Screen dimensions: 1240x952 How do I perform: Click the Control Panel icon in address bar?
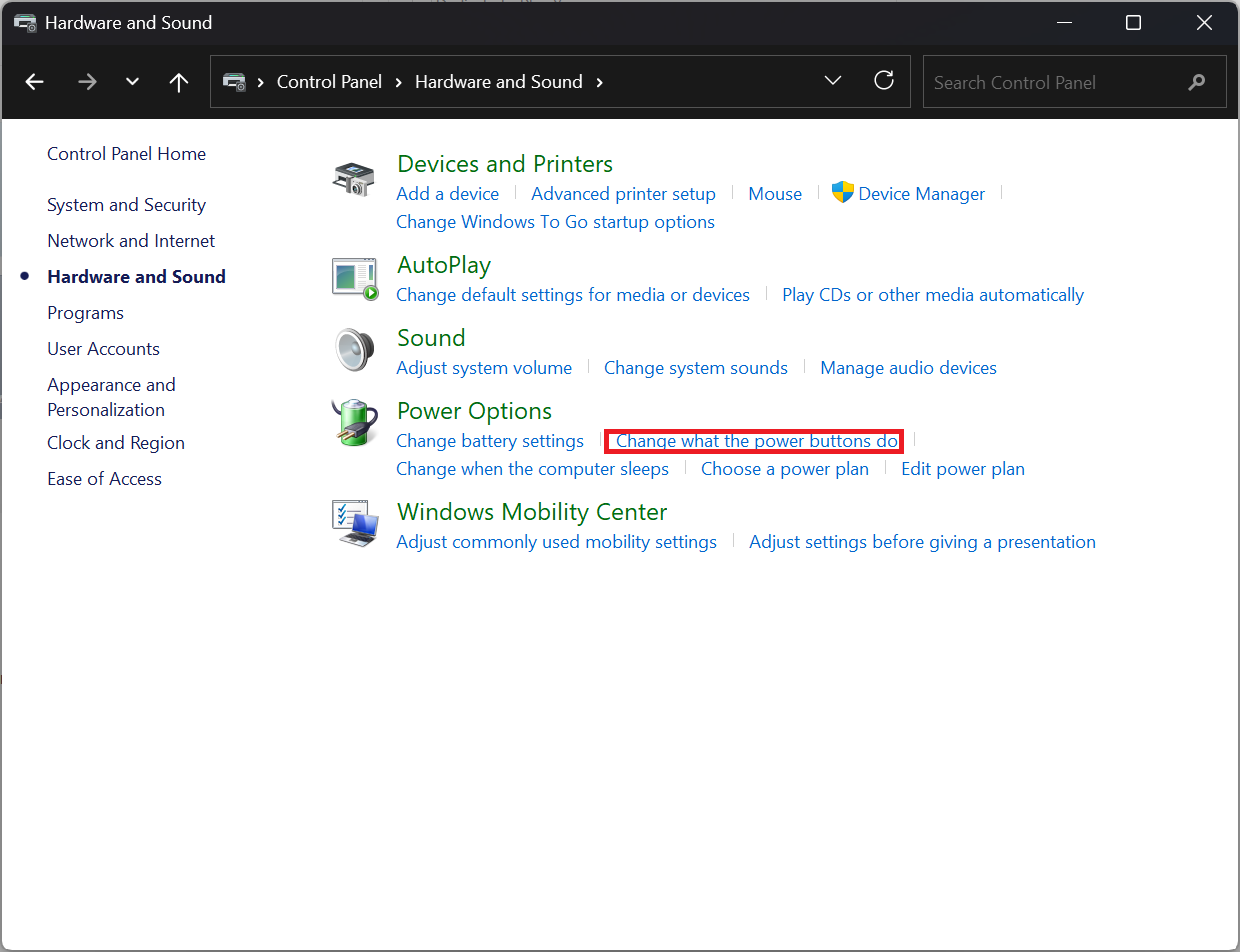[x=234, y=82]
